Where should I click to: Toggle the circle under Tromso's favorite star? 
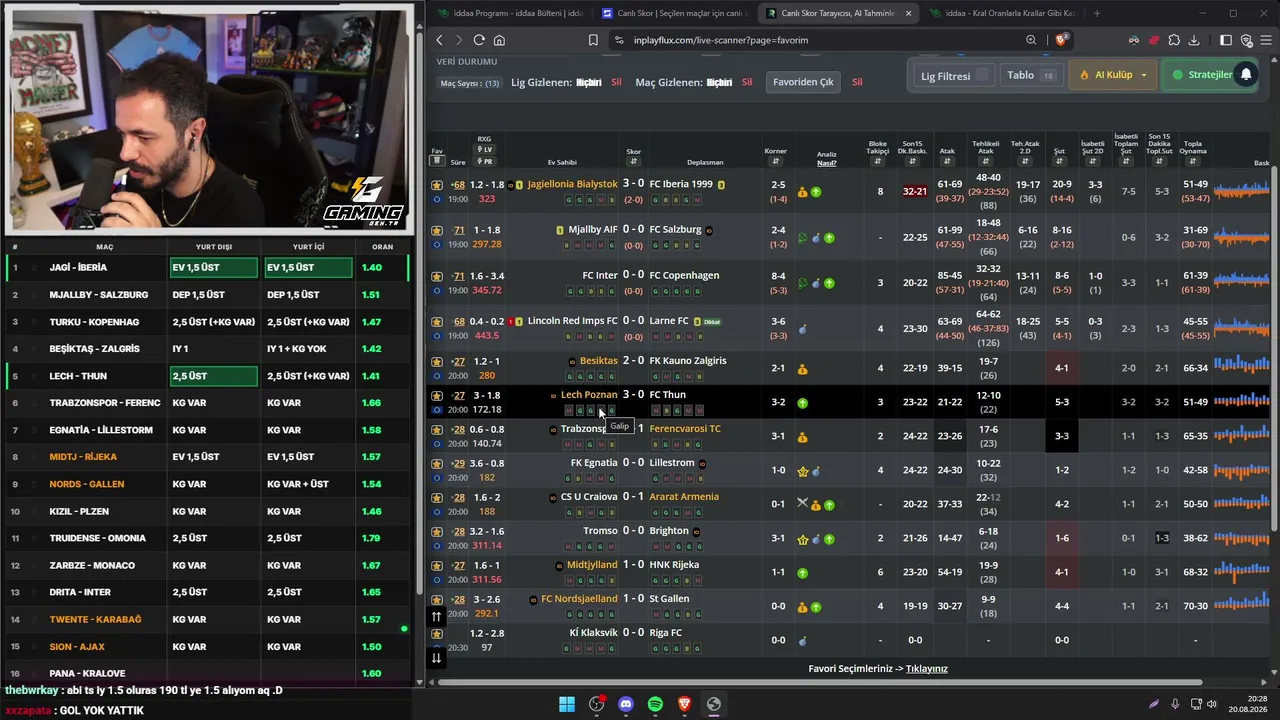point(437,545)
